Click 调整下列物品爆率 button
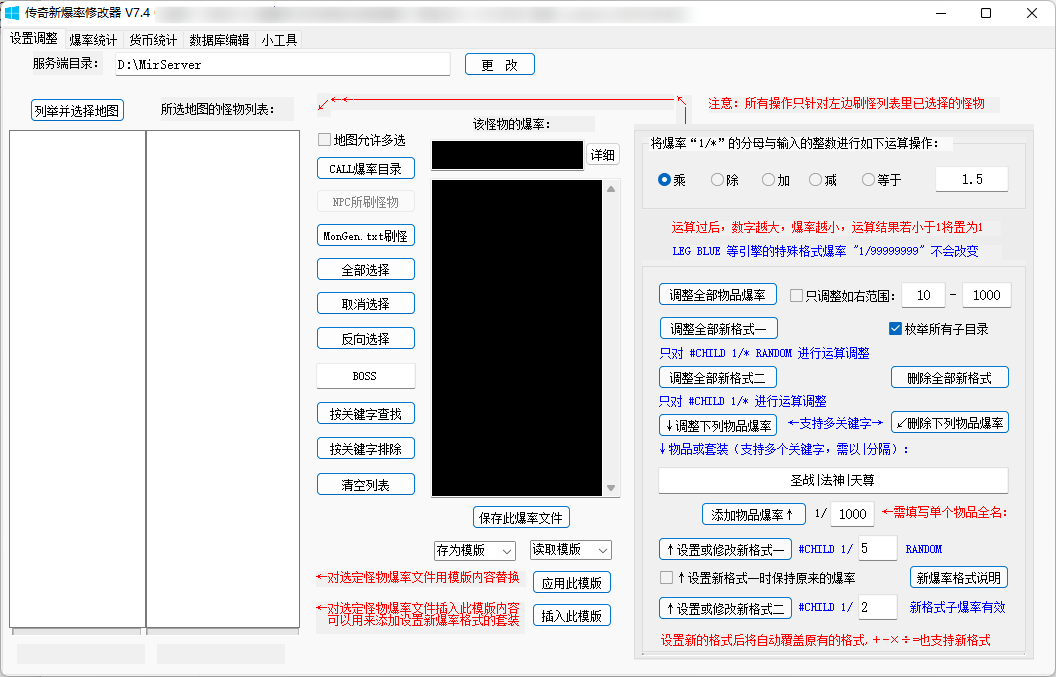 coord(718,425)
